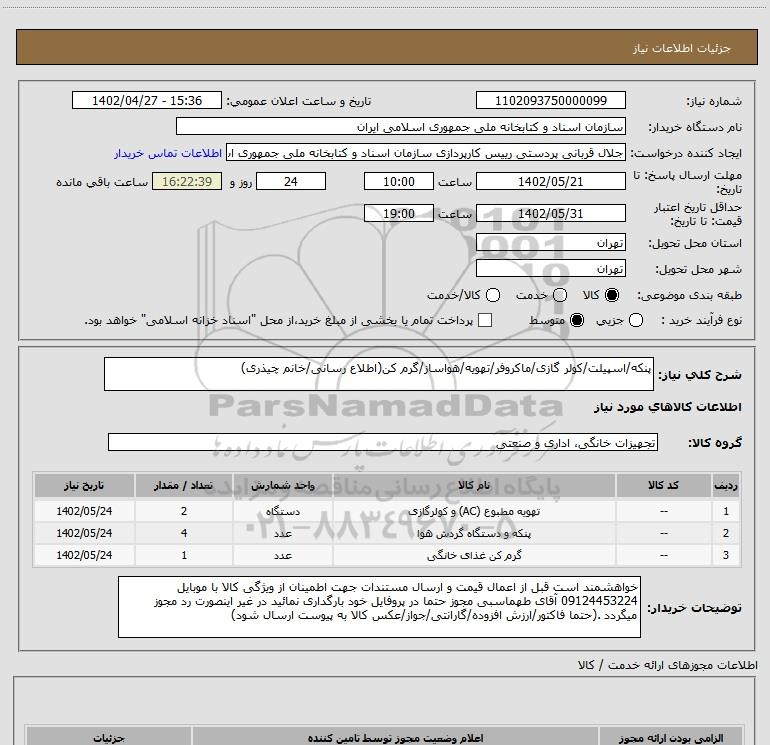
Task: Click the unit cell دستگاه in row 1
Action: [x=283, y=511]
